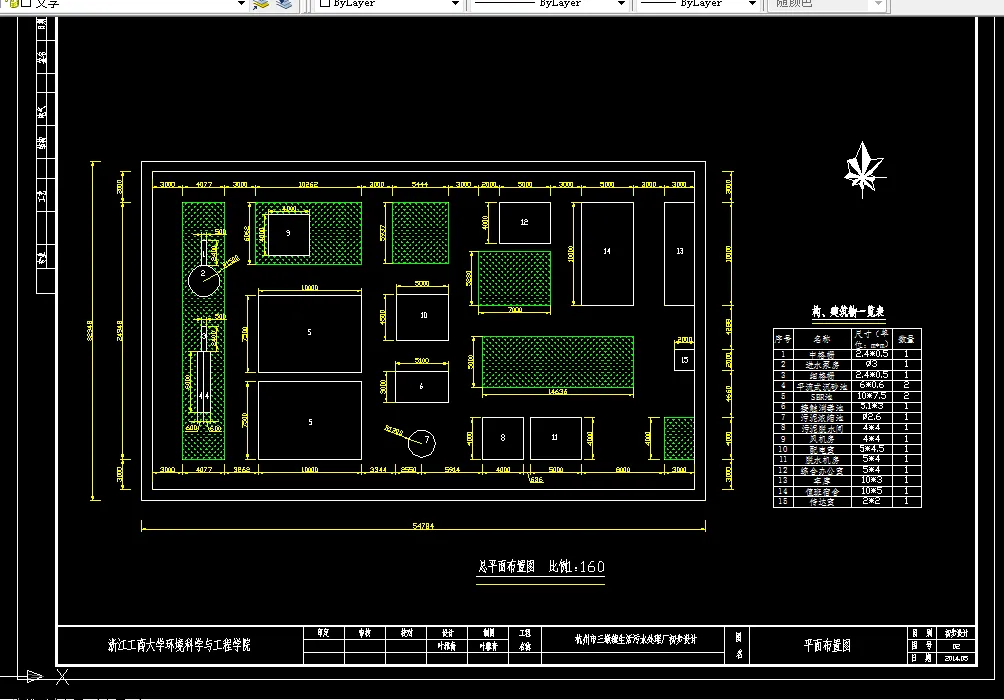Select the upper SBR tank label 5
This screenshot has width=1004, height=700.
pos(309,332)
